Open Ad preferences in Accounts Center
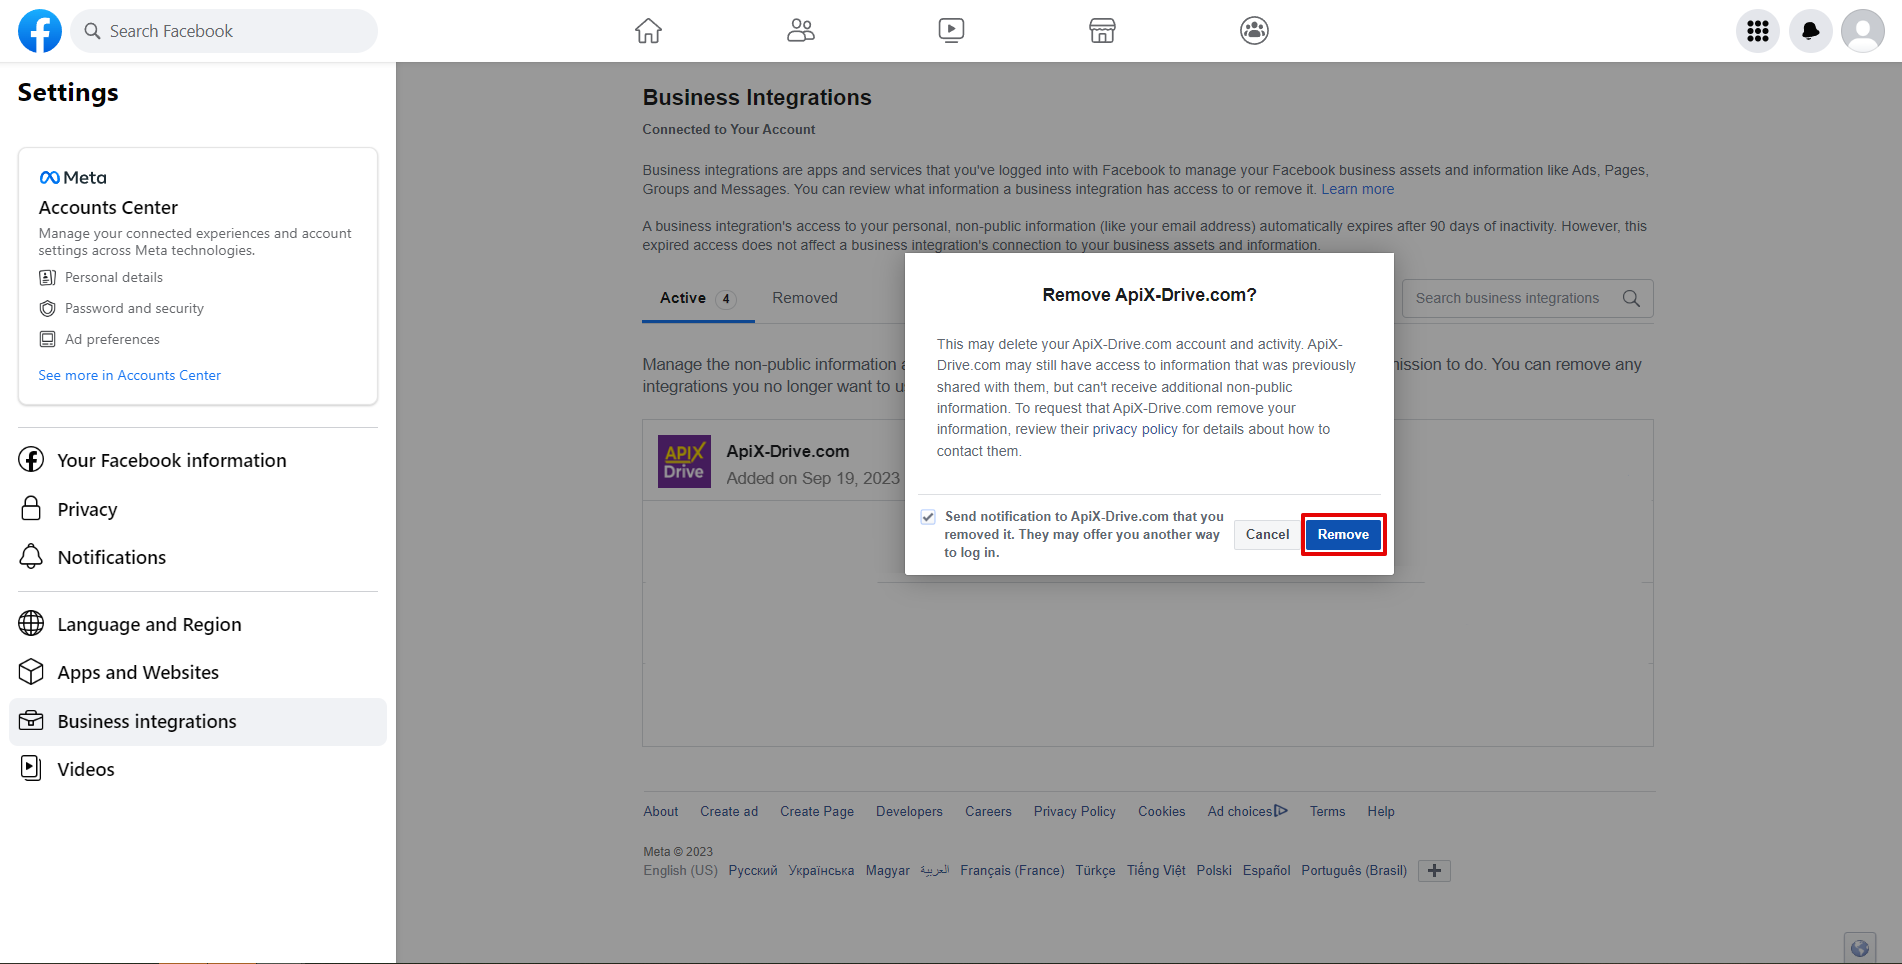The image size is (1902, 964). tap(99, 340)
